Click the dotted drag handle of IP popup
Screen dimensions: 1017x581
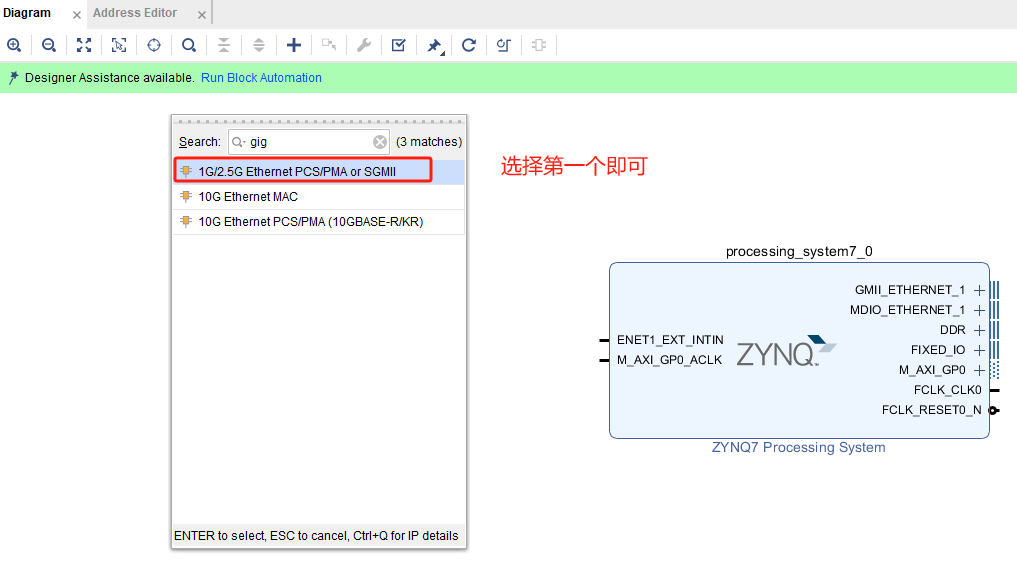[x=319, y=121]
